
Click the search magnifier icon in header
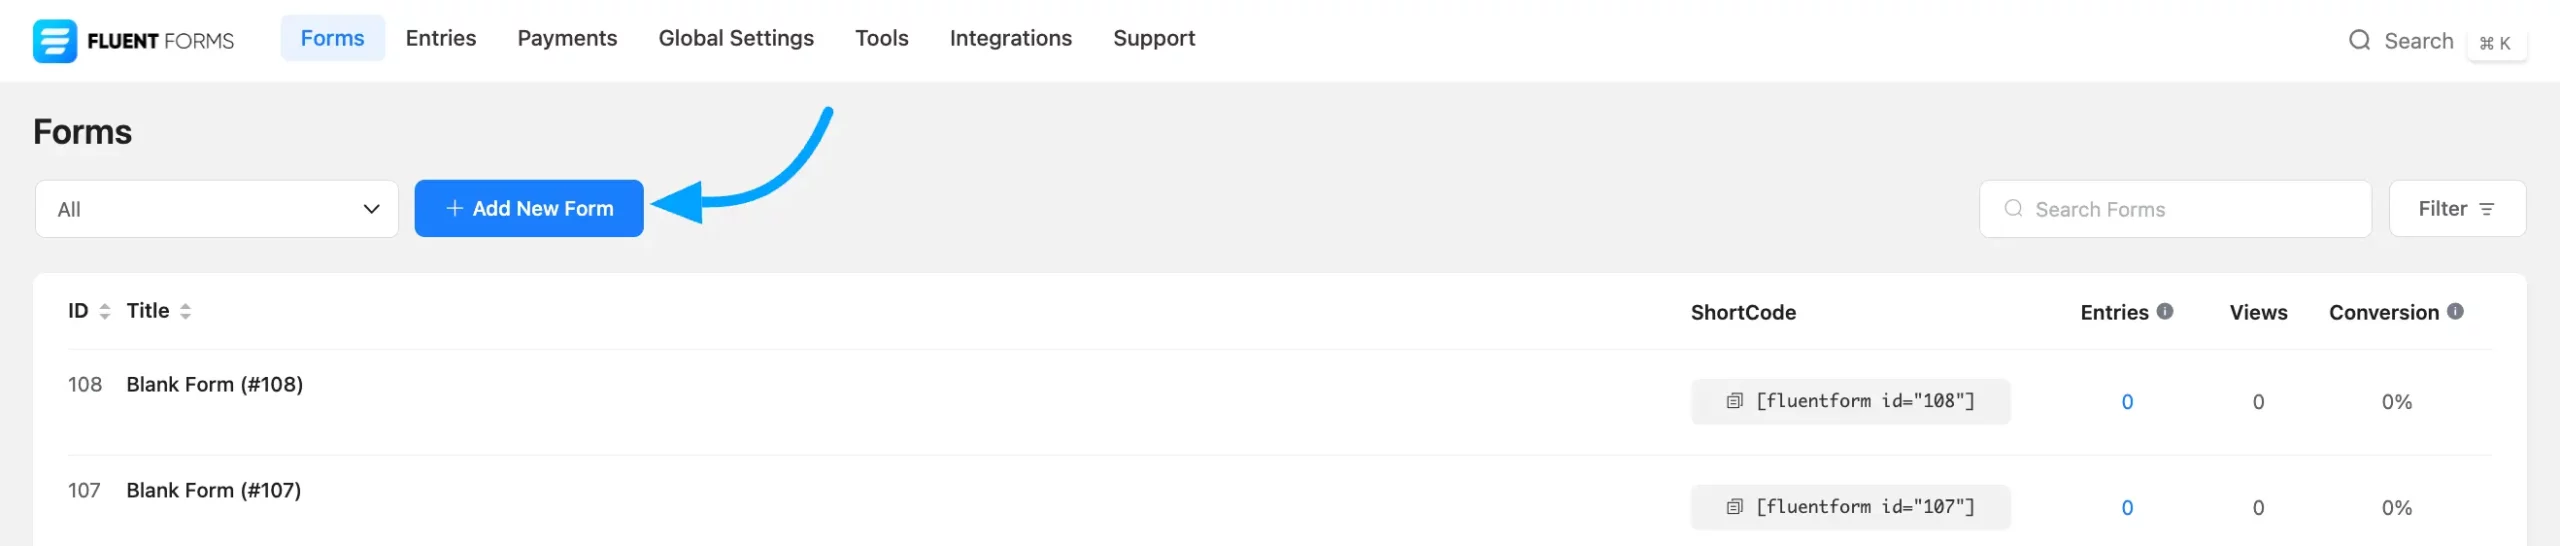(2359, 41)
